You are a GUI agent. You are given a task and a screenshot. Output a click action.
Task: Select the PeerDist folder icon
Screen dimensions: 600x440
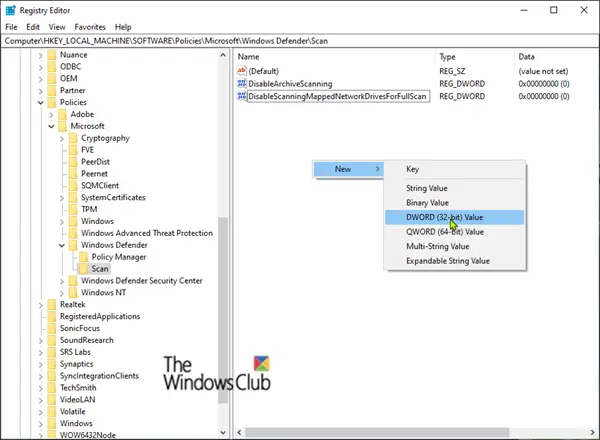point(73,161)
